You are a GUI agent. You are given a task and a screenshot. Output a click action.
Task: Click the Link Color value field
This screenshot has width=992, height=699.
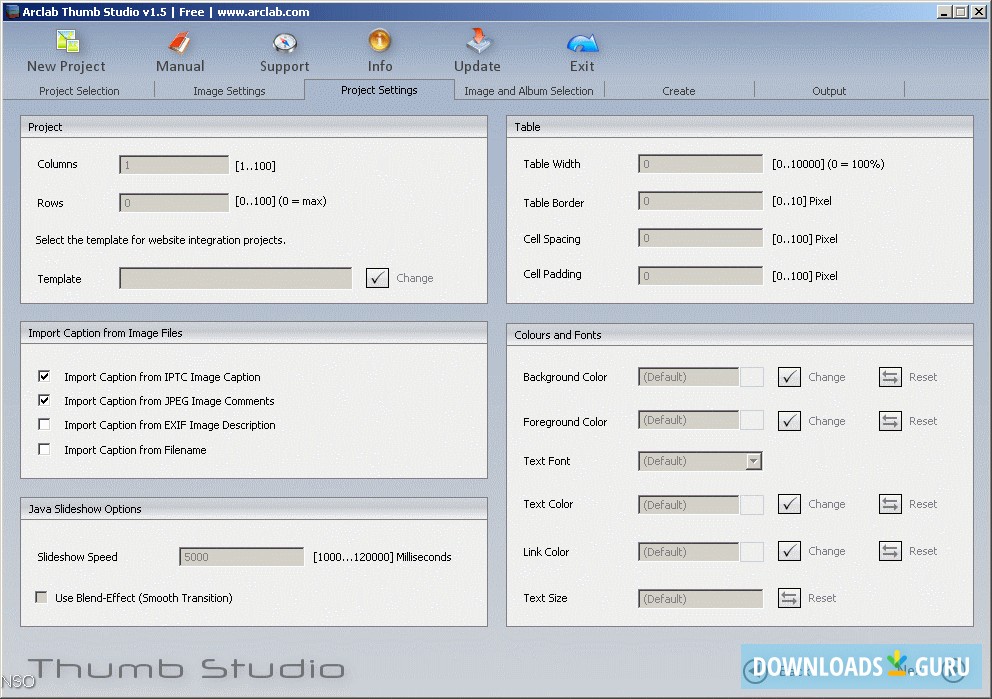tap(688, 552)
